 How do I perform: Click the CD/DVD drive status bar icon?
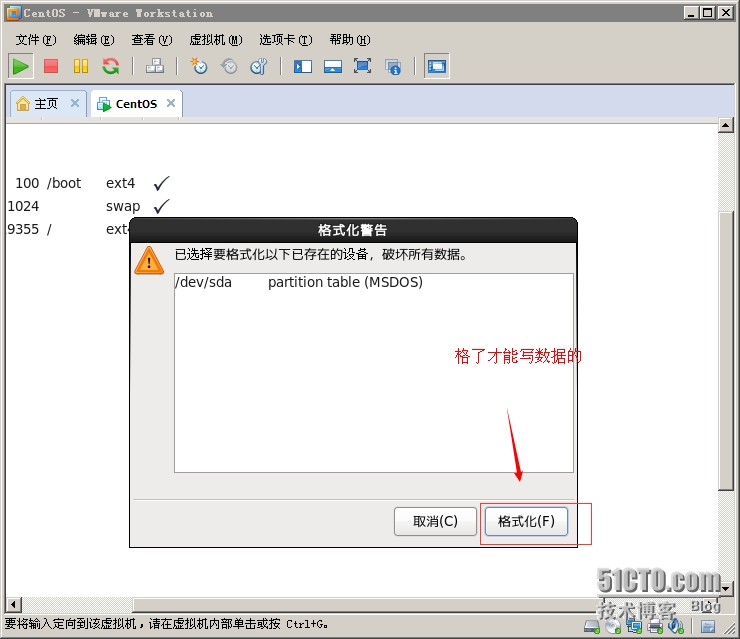click(x=613, y=626)
